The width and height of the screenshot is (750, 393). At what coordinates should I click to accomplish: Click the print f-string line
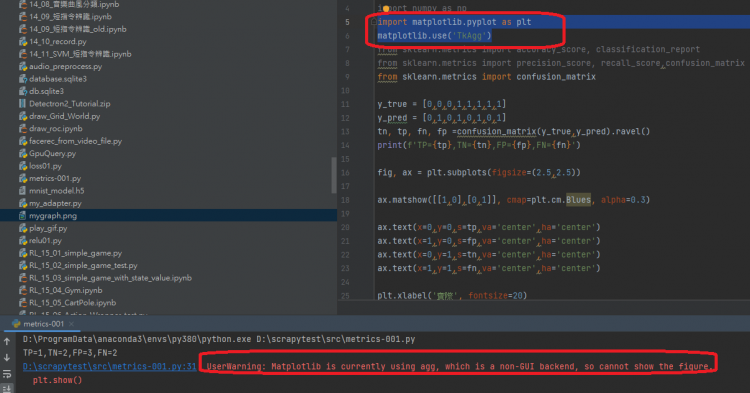[x=479, y=145]
